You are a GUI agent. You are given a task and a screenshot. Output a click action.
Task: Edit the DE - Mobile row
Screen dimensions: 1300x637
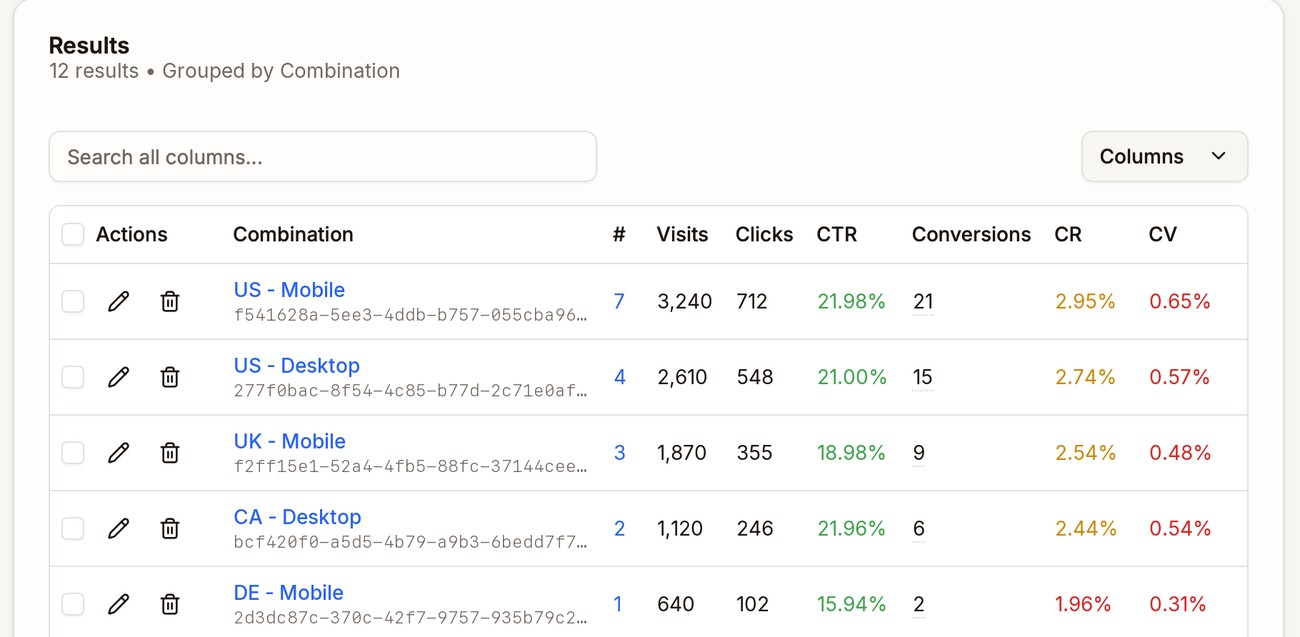(119, 604)
